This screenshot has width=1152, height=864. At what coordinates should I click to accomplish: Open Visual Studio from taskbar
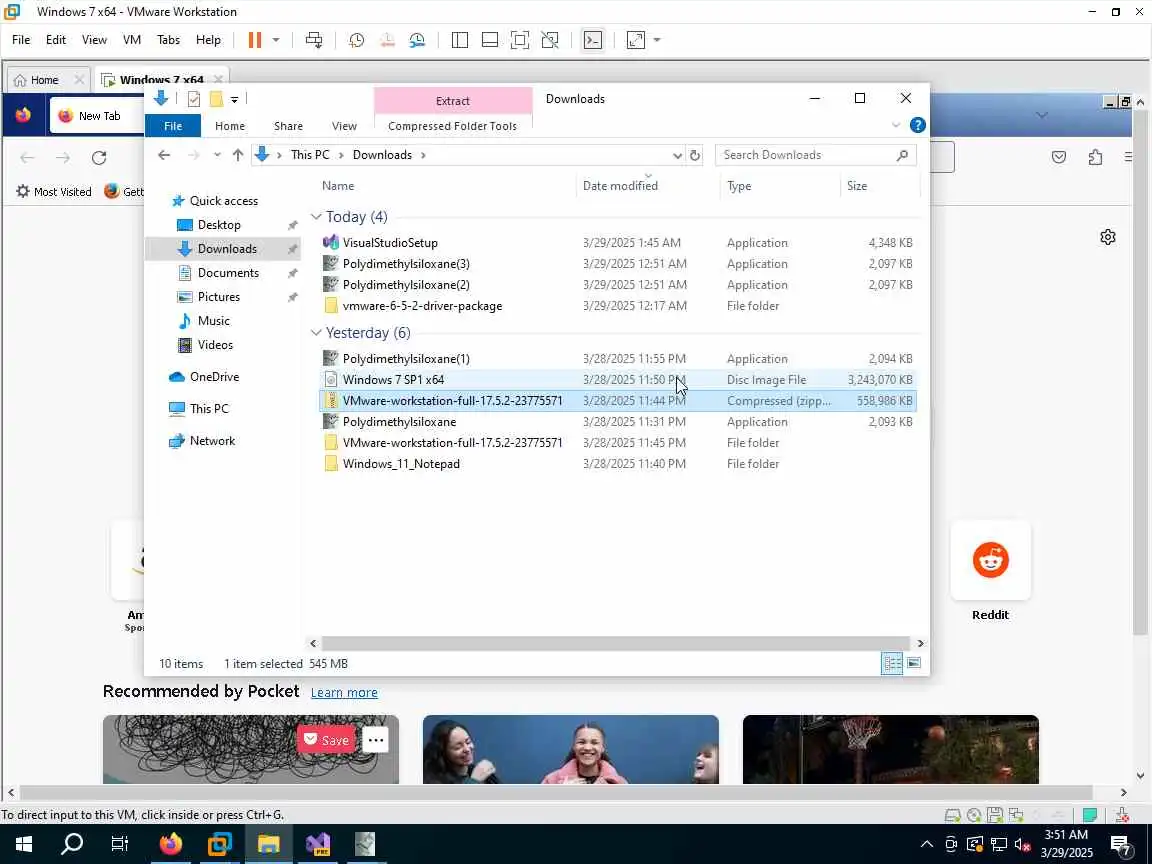[317, 844]
